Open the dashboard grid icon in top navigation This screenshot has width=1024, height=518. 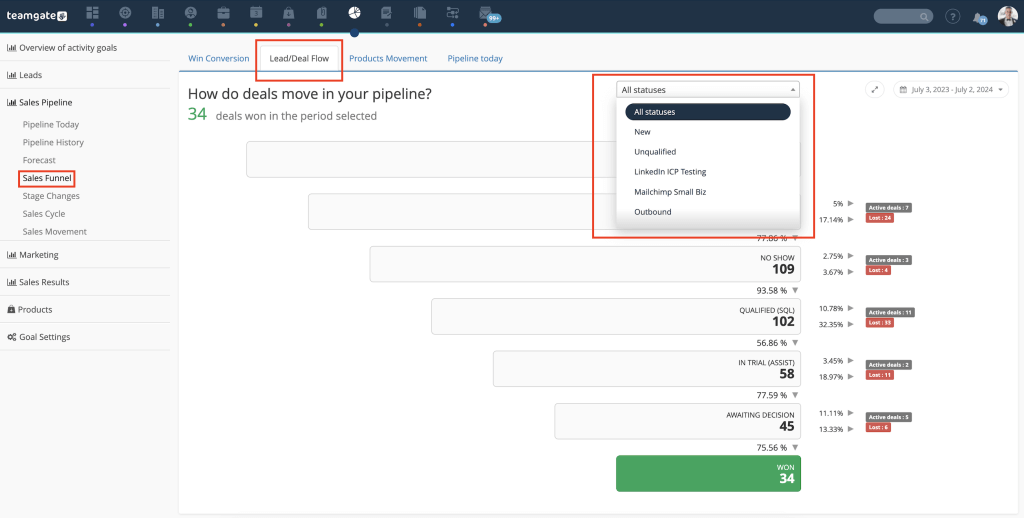pyautogui.click(x=93, y=13)
